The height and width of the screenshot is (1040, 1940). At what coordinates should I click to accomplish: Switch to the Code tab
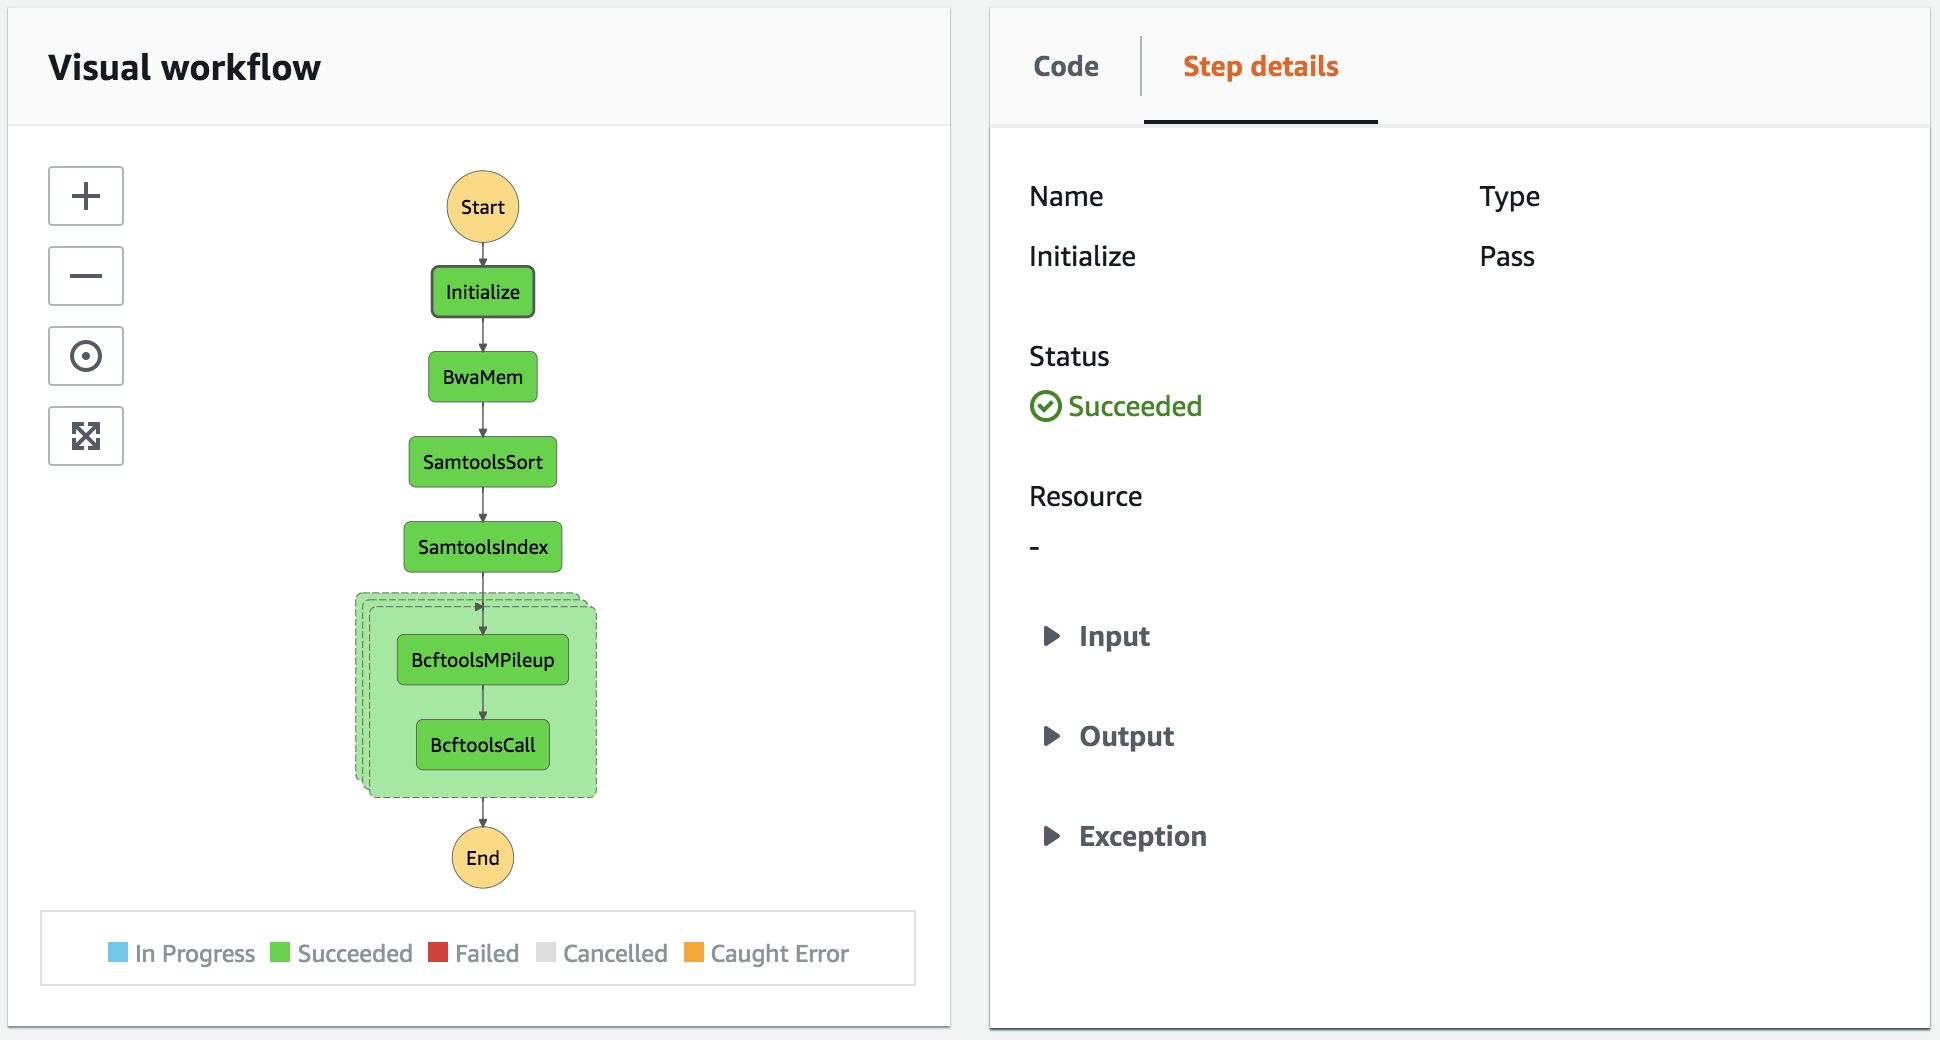(1066, 66)
